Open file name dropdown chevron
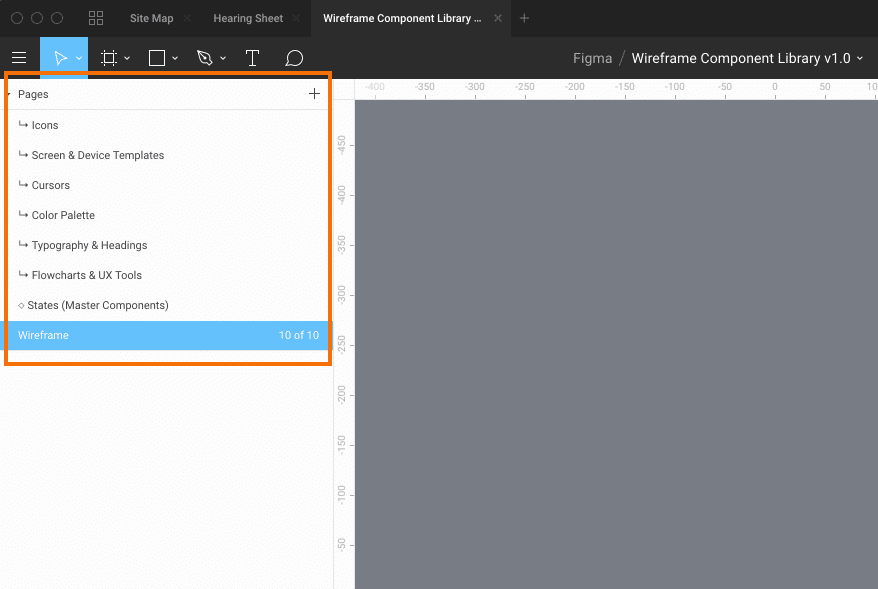878x589 pixels. tap(860, 58)
